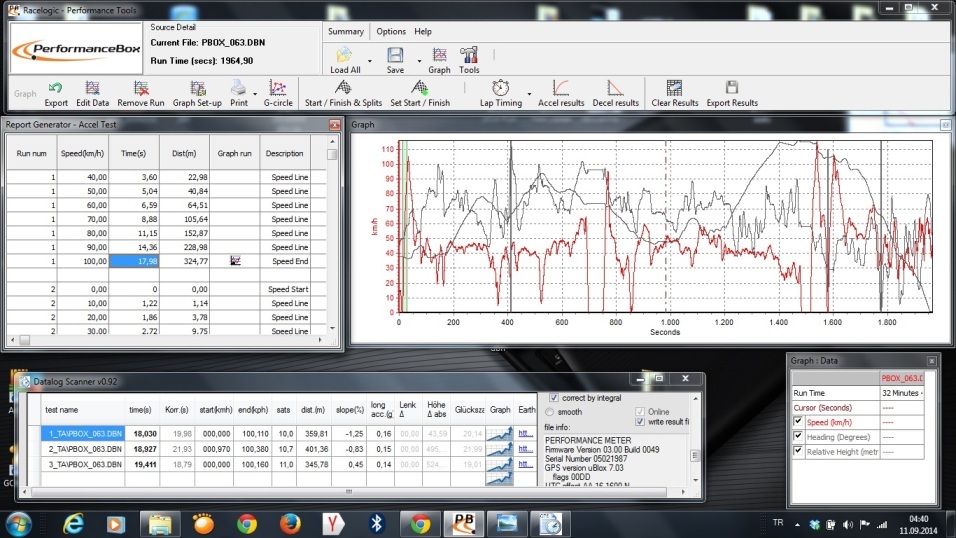The height and width of the screenshot is (538, 956).
Task: Toggle the 'correct by integral' checkbox
Action: pos(556,398)
